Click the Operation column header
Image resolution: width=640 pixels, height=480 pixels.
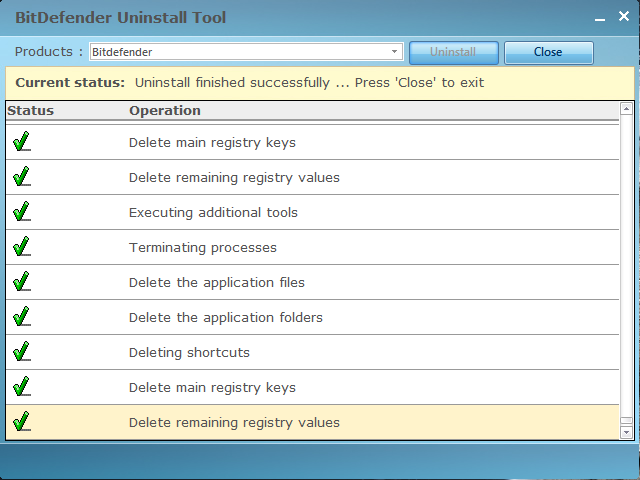165,111
